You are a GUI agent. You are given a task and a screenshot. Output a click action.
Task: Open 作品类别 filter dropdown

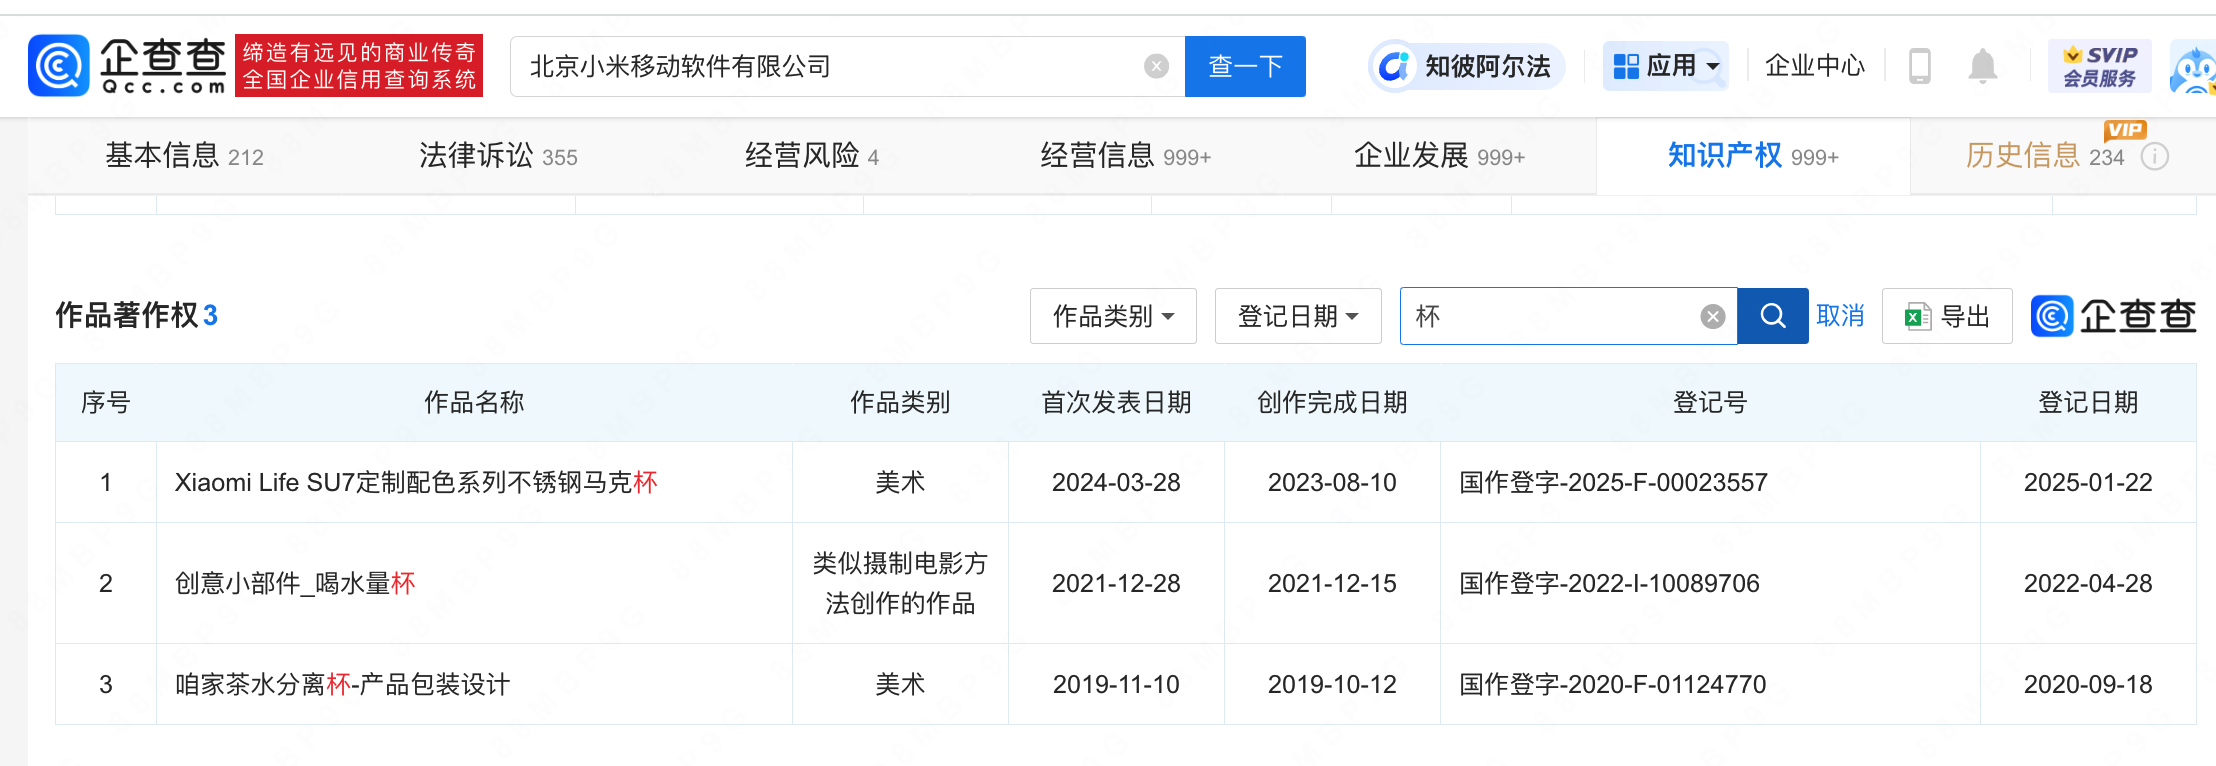pos(1113,316)
